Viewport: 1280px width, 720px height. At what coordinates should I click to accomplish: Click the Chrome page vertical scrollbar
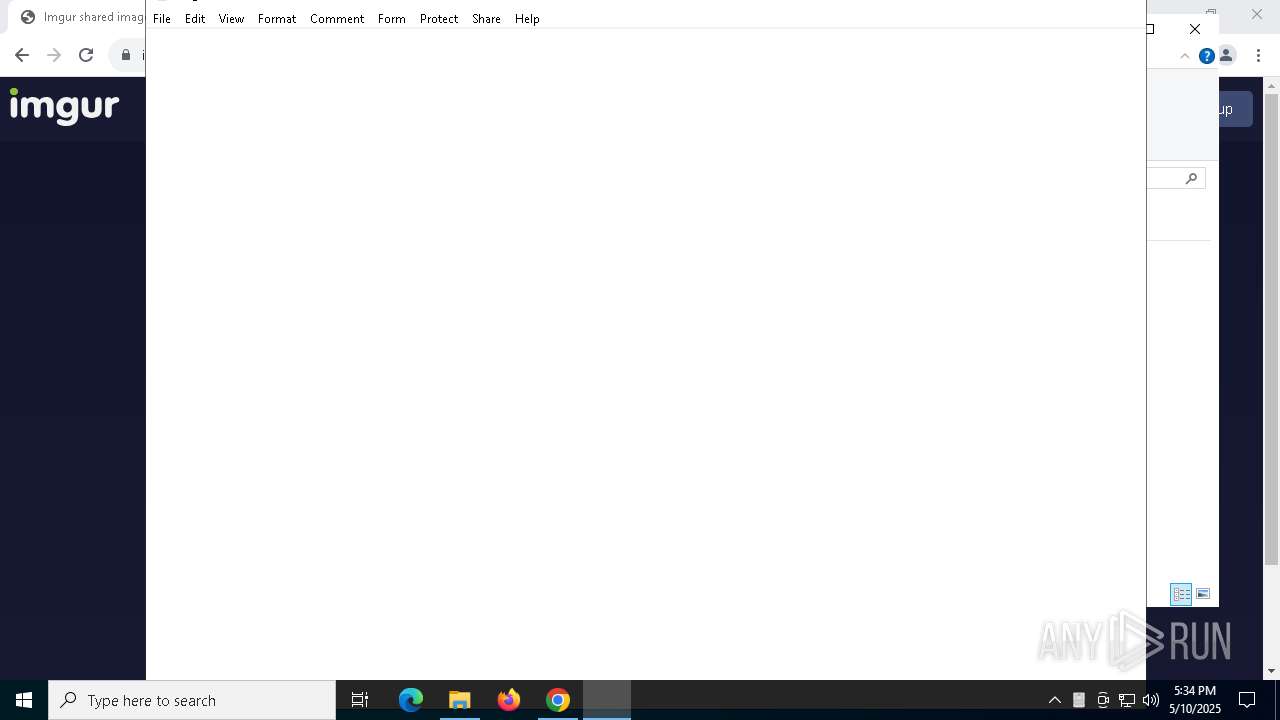click(x=1271, y=330)
